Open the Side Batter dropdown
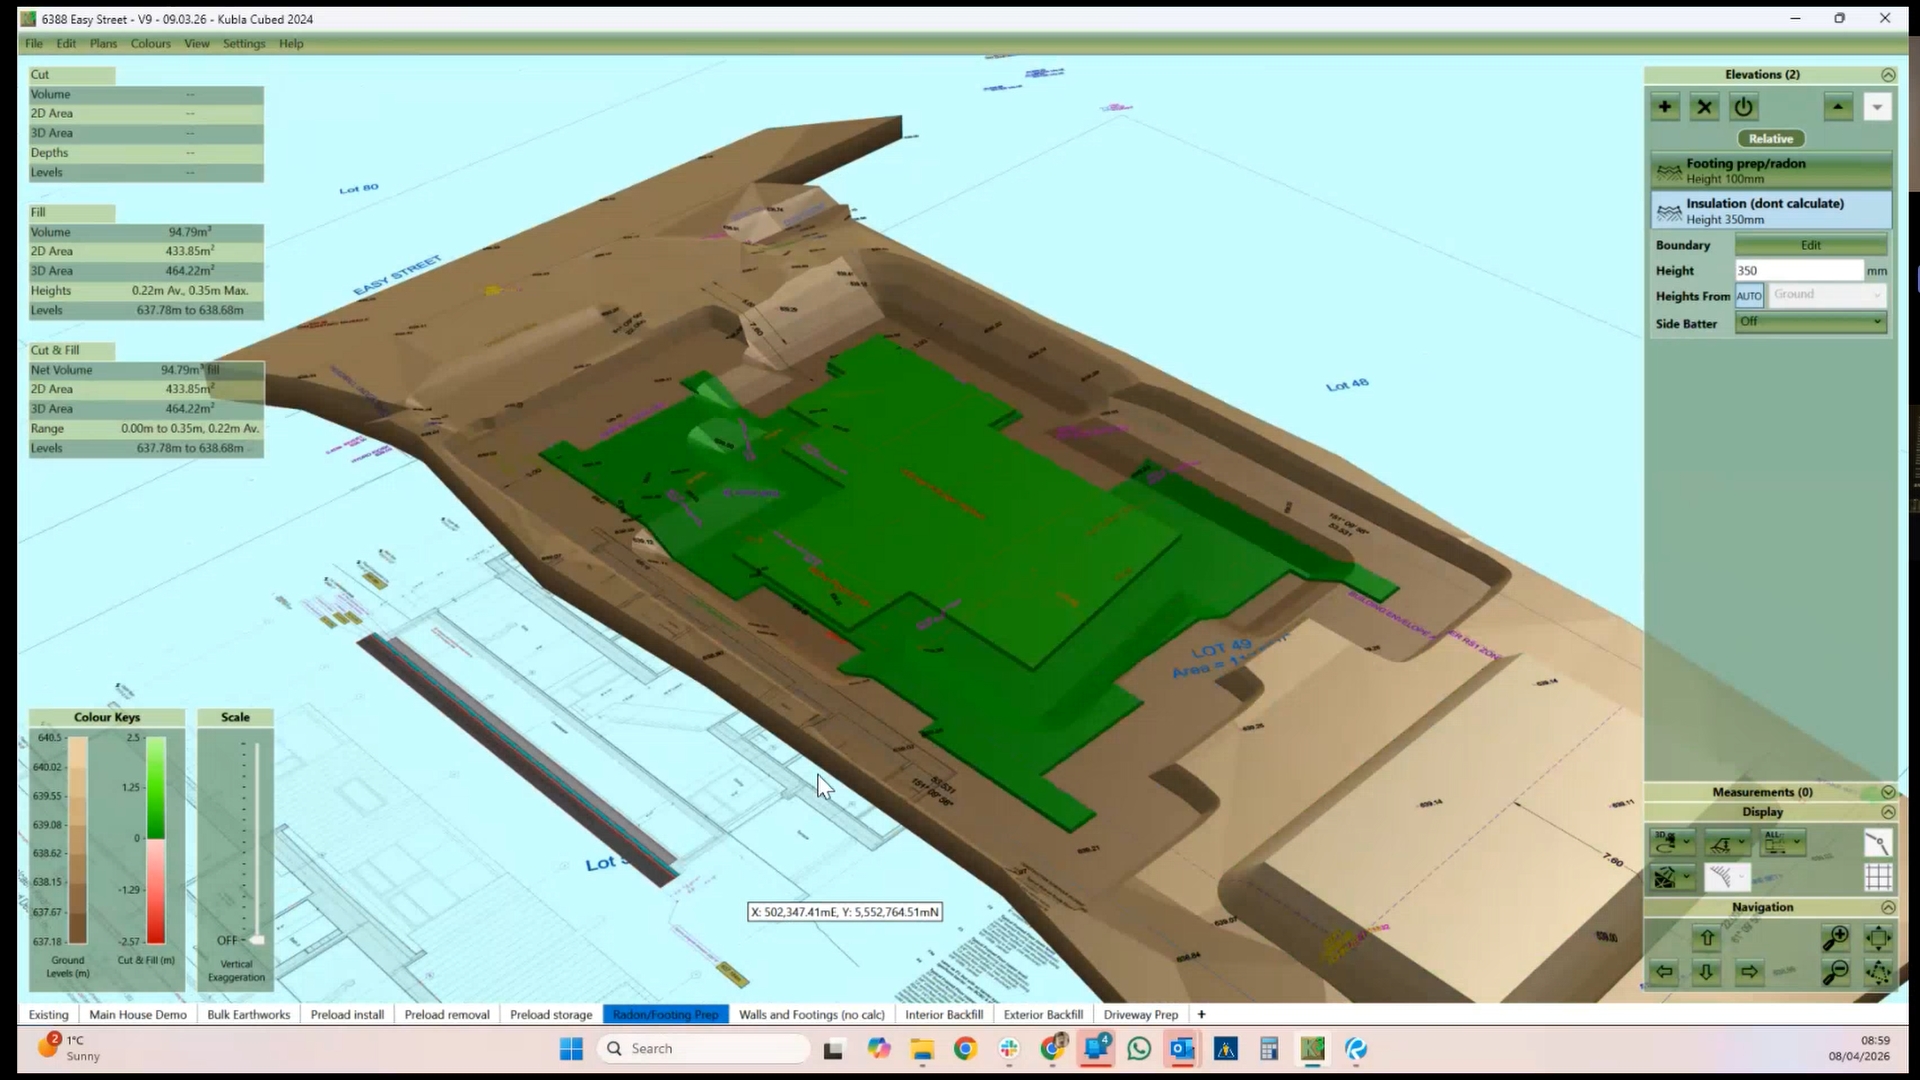Image resolution: width=1920 pixels, height=1080 pixels. (1811, 322)
